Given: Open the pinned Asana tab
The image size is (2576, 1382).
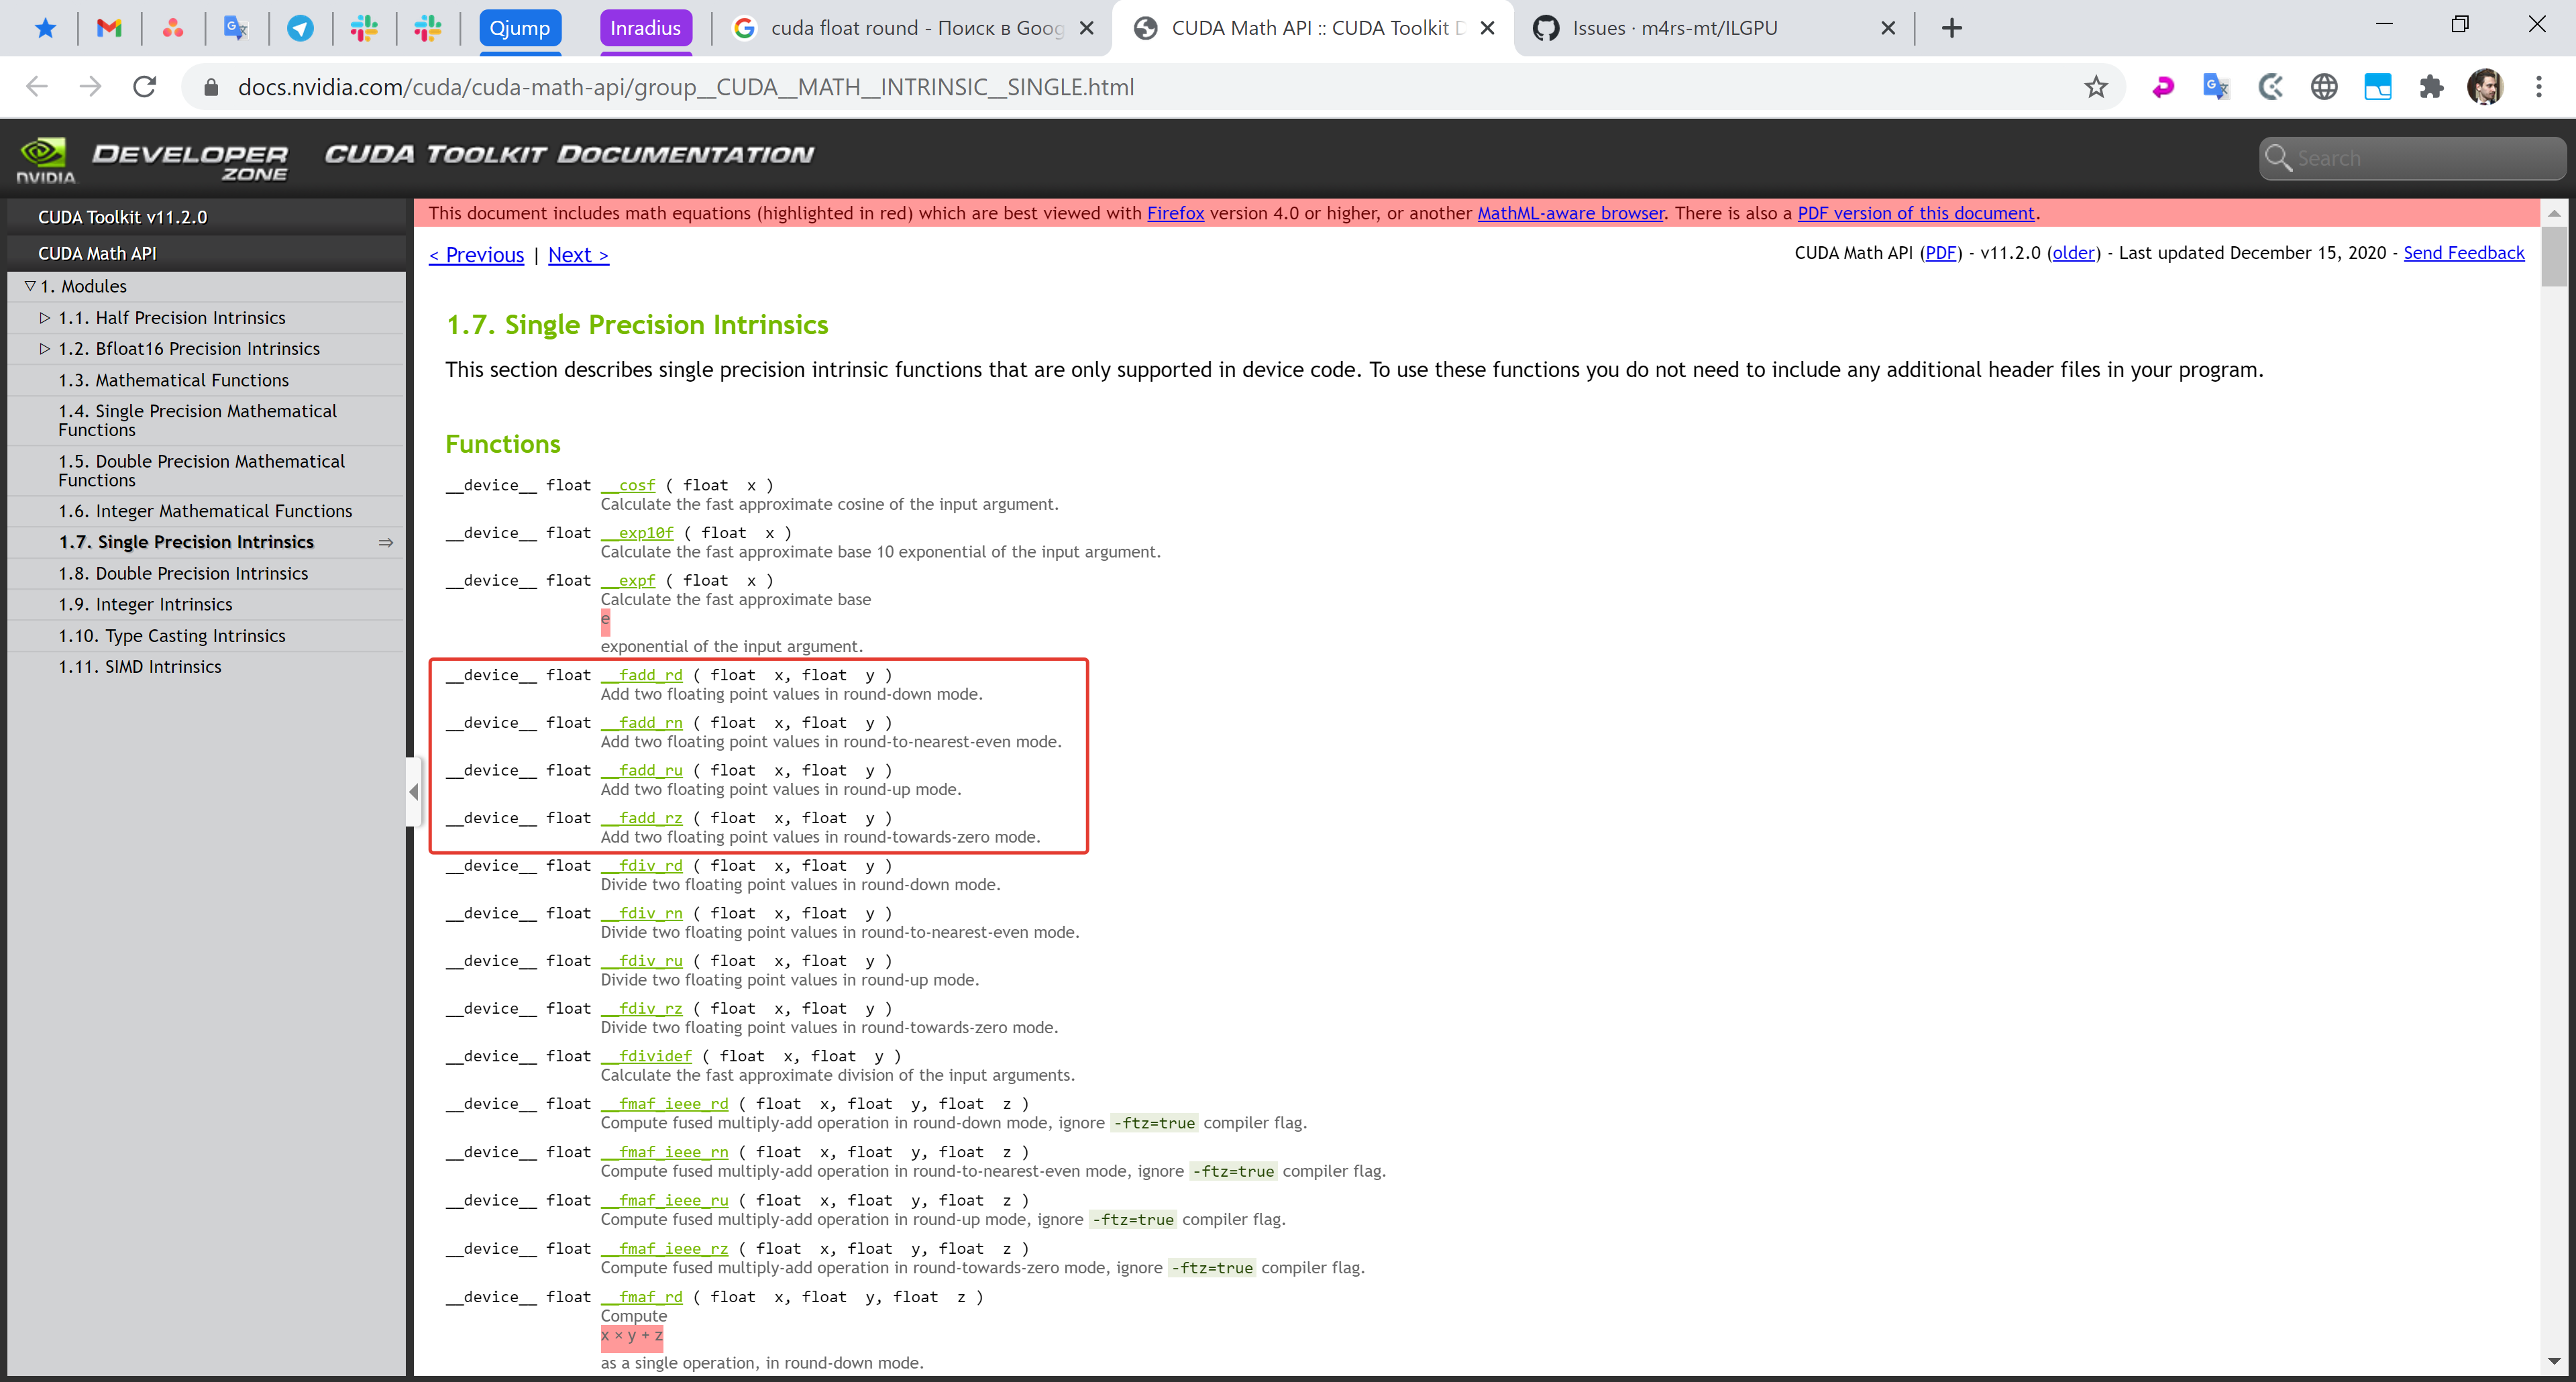Looking at the screenshot, I should click(x=173, y=28).
